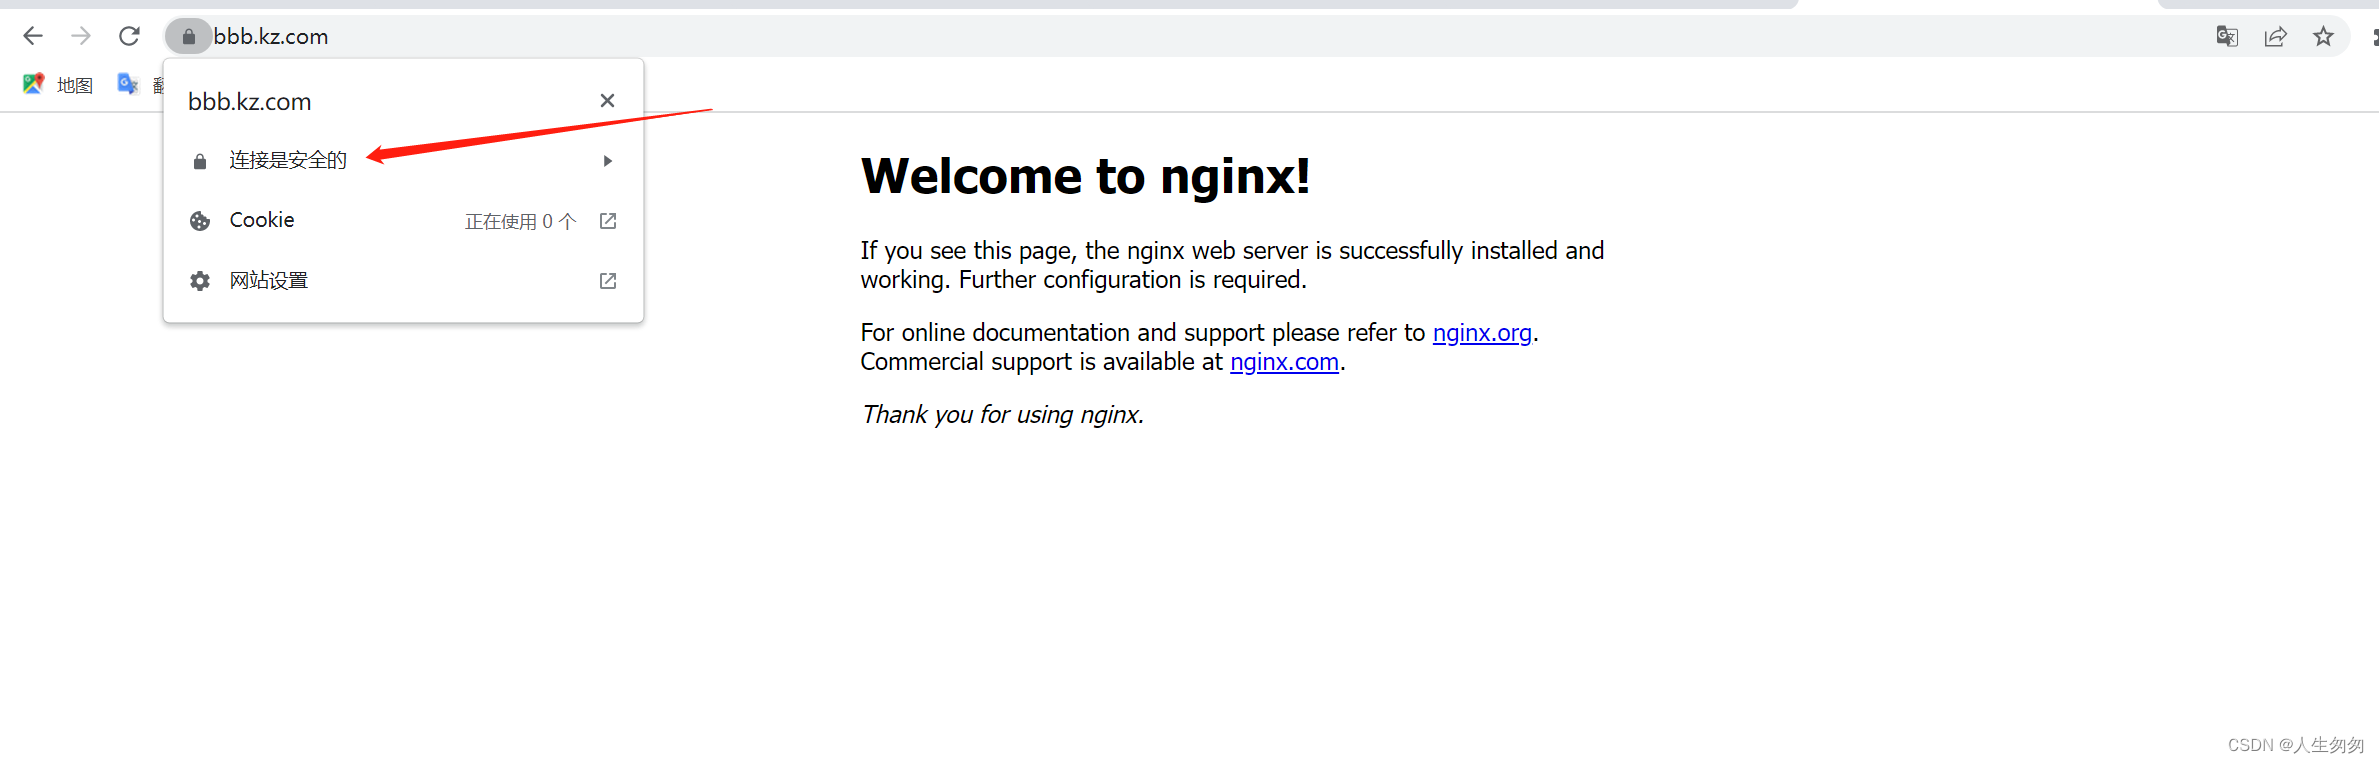Click the bbb.kz.com address bar text
The width and height of the screenshot is (2379, 763).
coord(271,37)
